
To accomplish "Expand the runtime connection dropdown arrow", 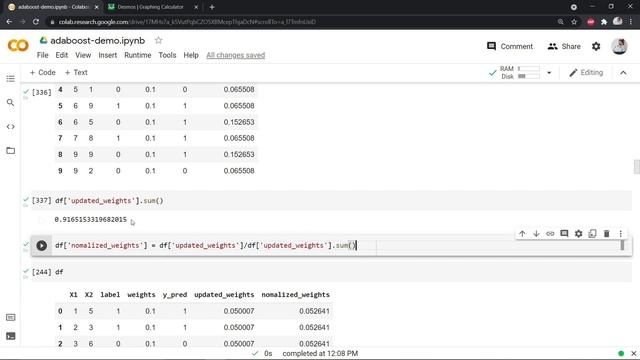I will 549,73.
